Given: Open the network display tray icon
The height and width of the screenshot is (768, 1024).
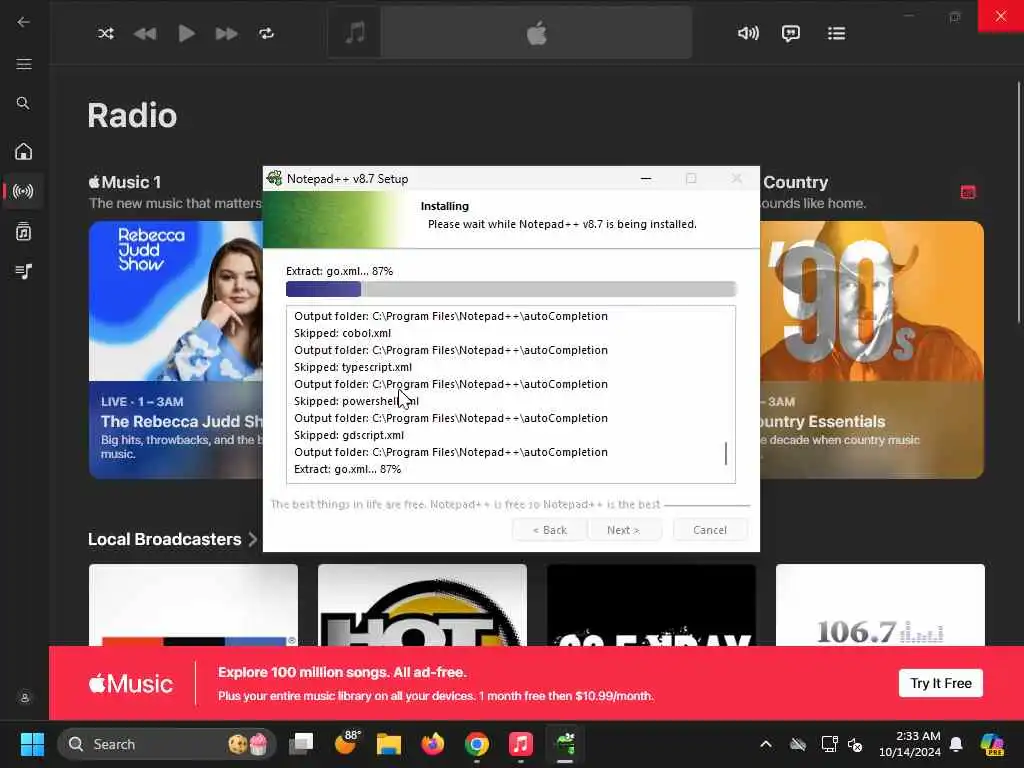Looking at the screenshot, I should (x=829, y=744).
